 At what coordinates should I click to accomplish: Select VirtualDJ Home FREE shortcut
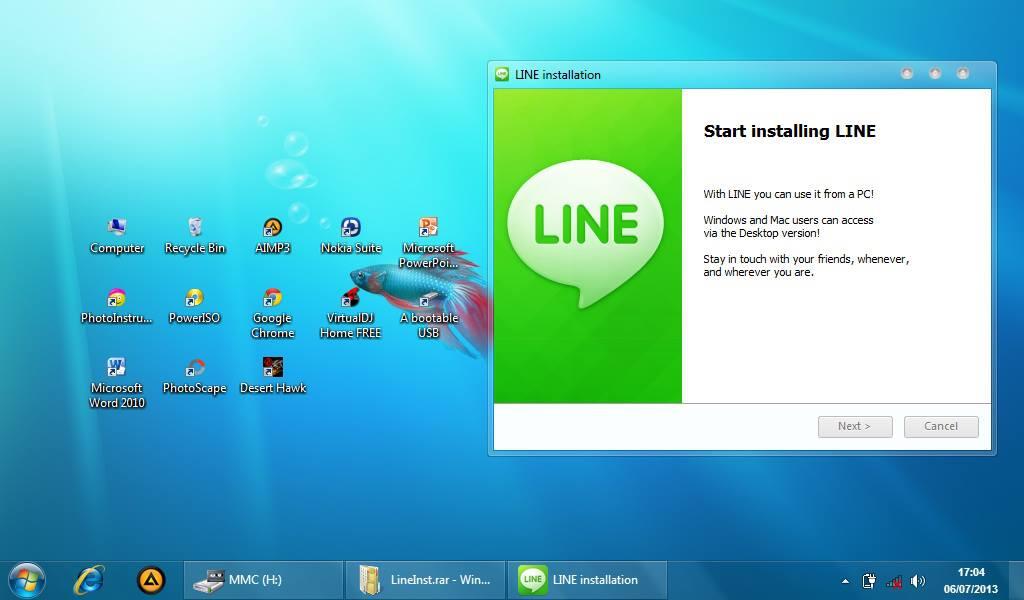350,299
